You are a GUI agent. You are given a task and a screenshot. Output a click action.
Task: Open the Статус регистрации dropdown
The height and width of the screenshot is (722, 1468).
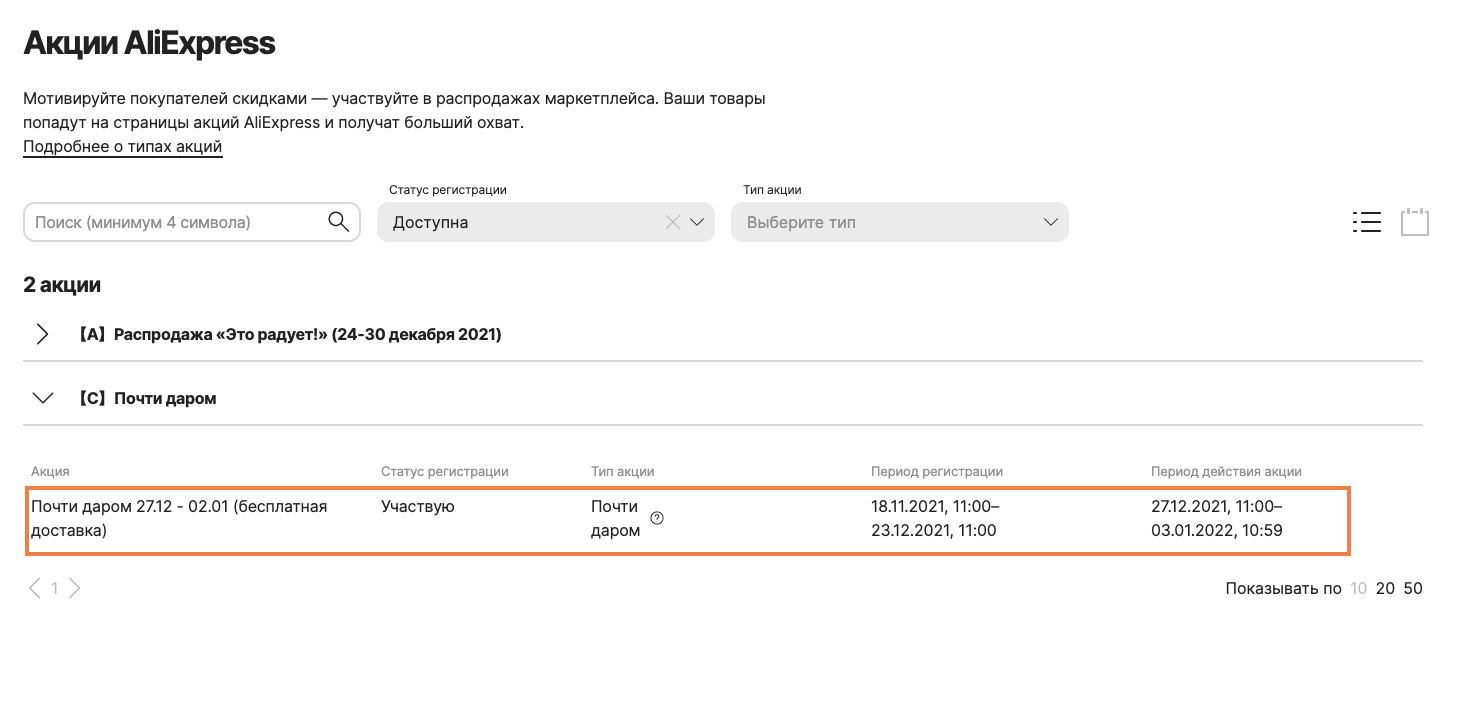pos(546,222)
